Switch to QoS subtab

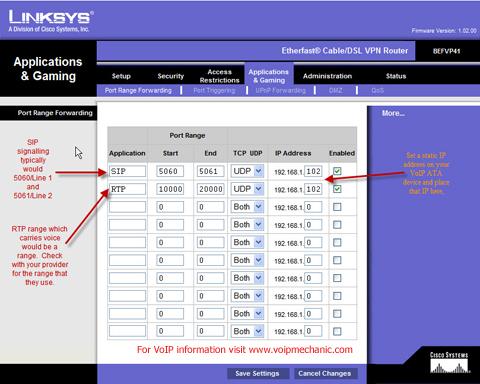pos(378,91)
